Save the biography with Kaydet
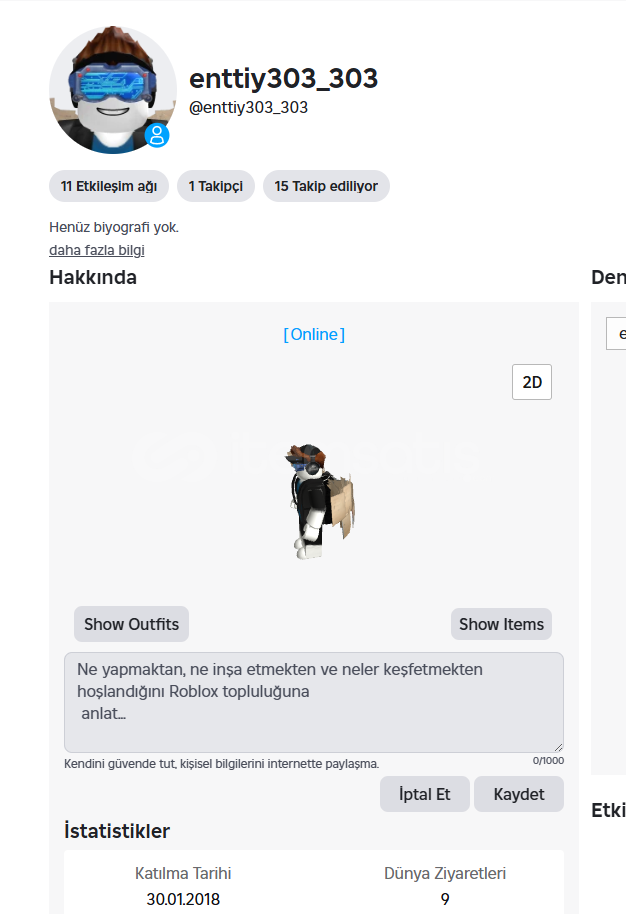 [x=519, y=794]
